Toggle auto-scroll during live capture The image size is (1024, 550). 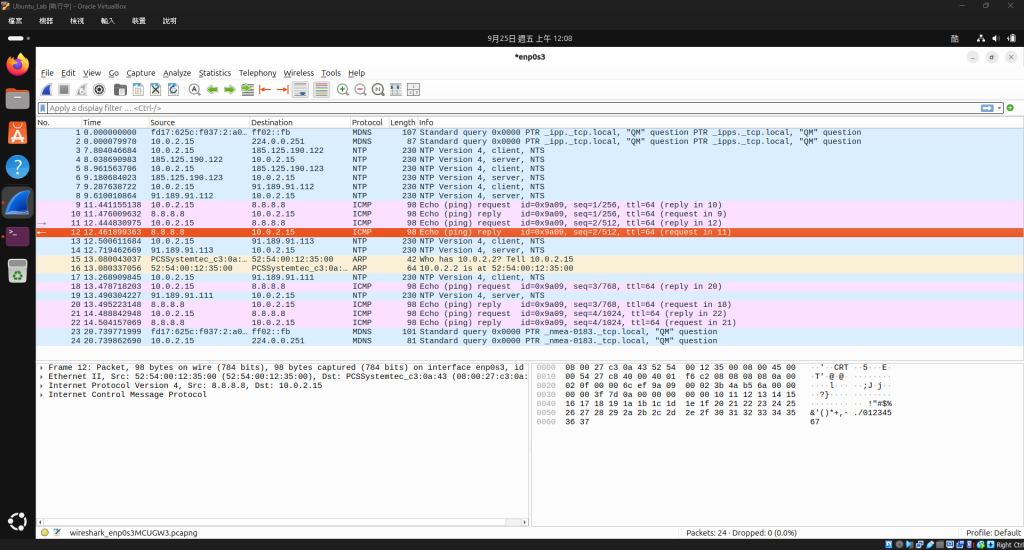tap(300, 90)
